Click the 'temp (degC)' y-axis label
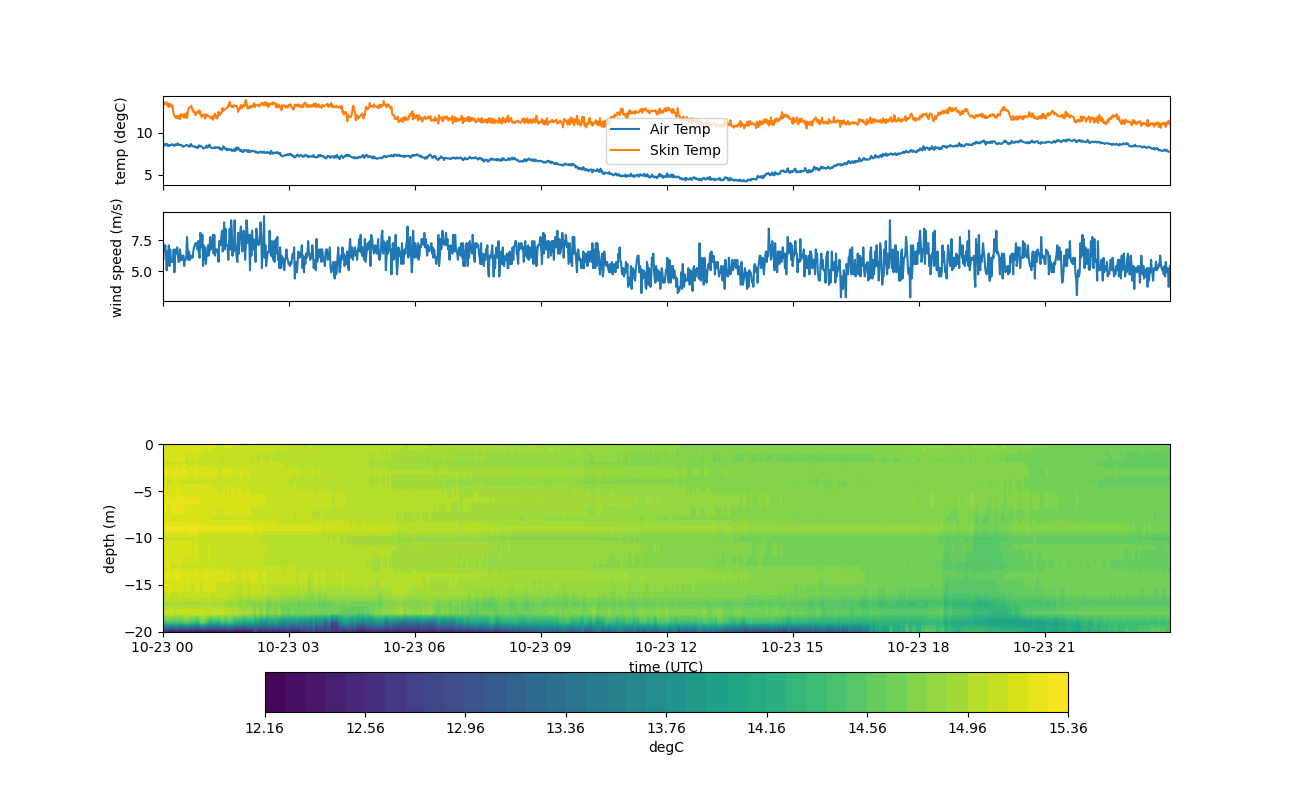Image resolution: width=1300 pixels, height=800 pixels. pos(121,141)
